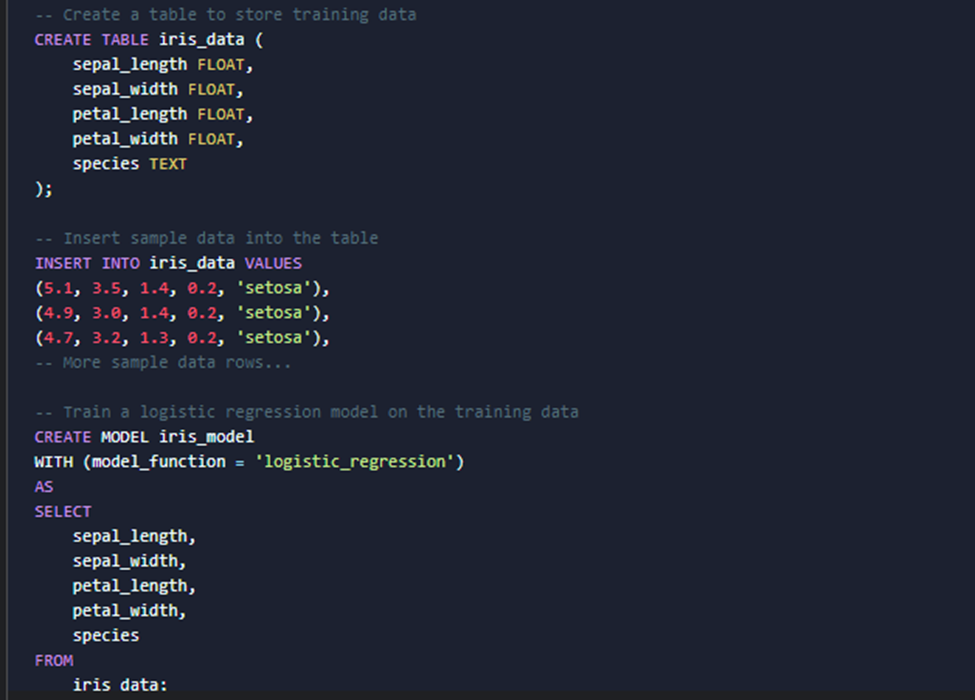Click 'sepal_width,' in the SELECT list
975x700 pixels.
(129, 561)
